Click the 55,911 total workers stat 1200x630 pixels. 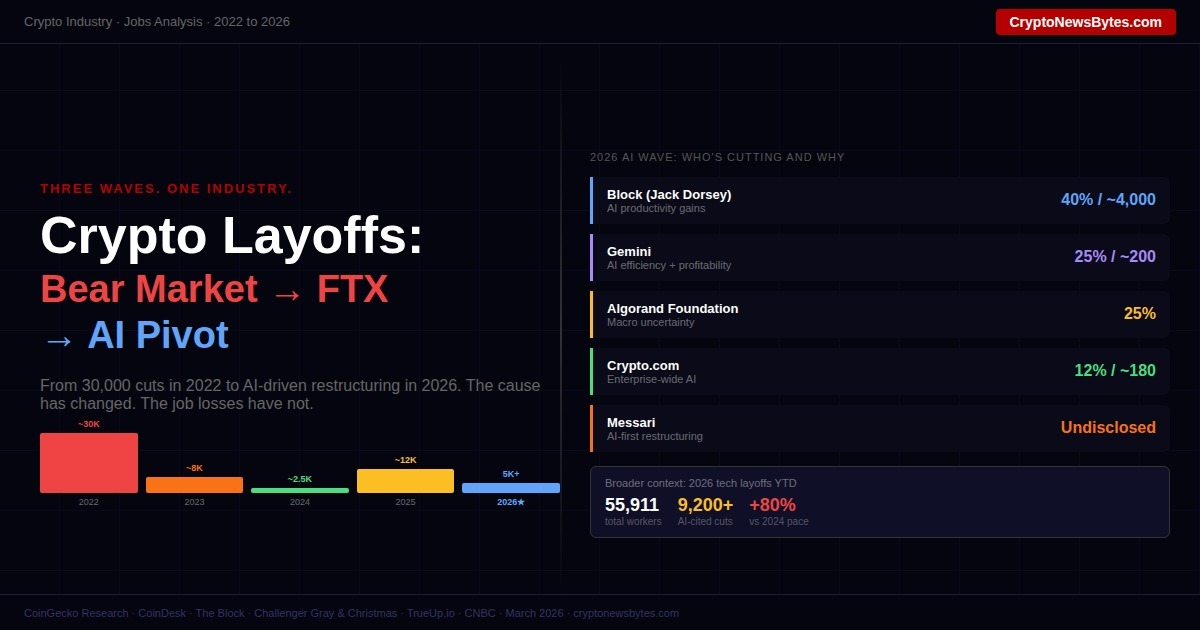(632, 505)
